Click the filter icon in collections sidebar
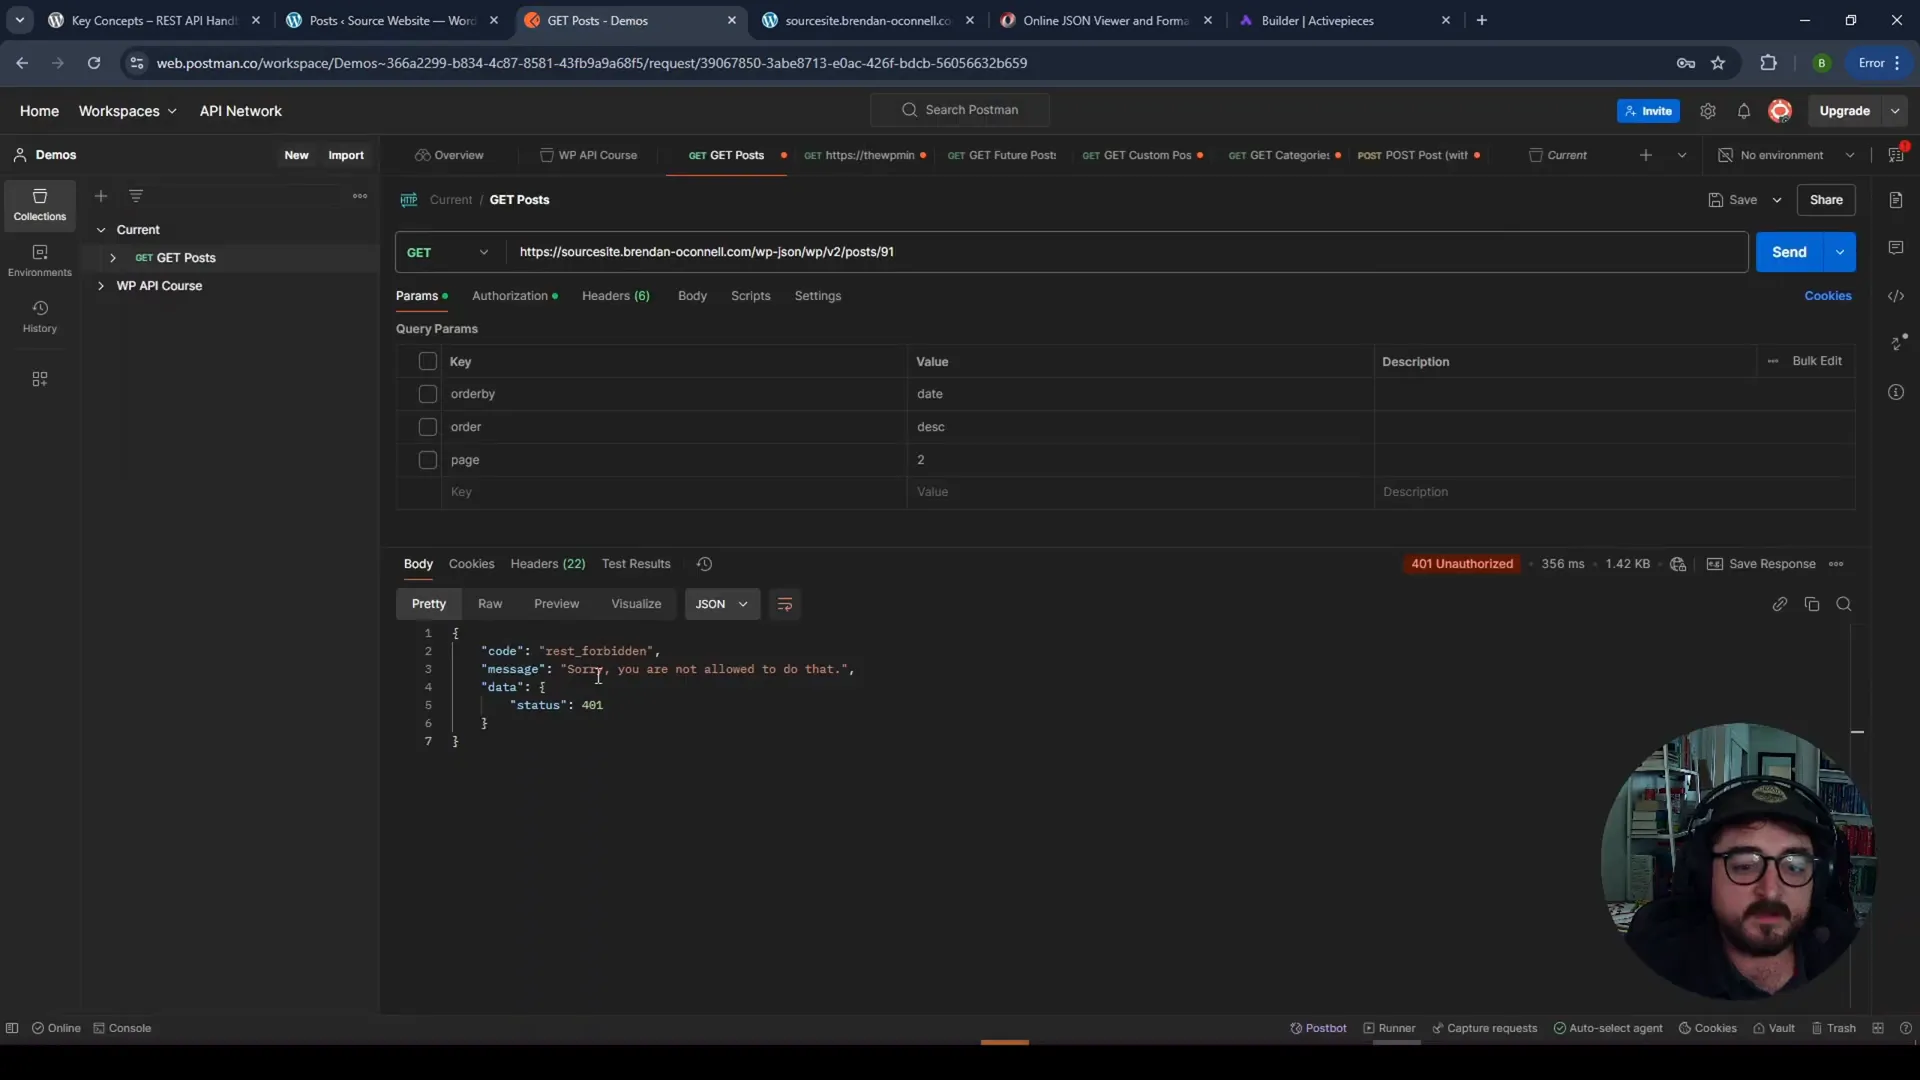The image size is (1920, 1080). tap(136, 196)
